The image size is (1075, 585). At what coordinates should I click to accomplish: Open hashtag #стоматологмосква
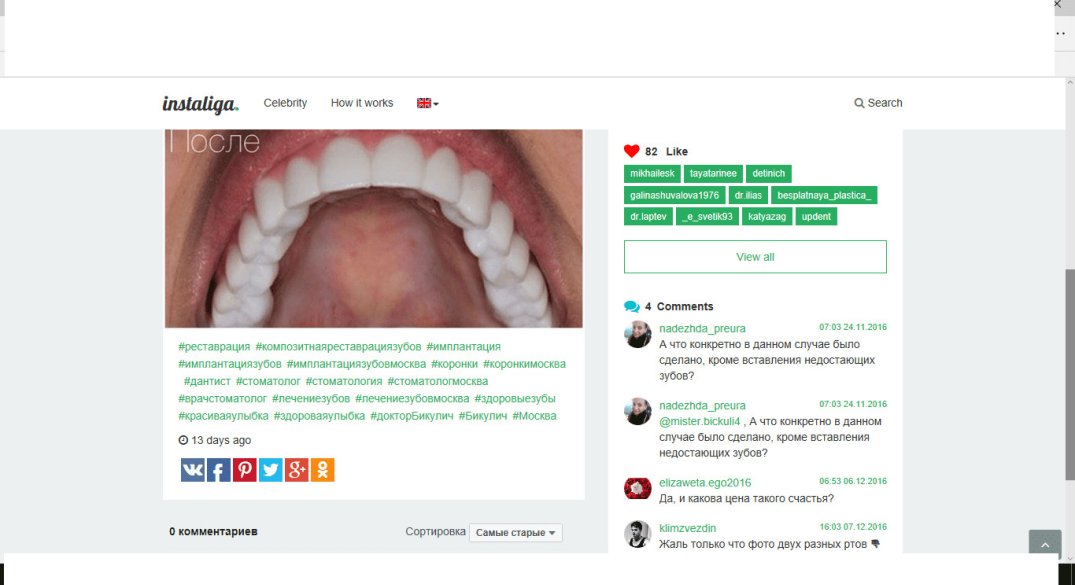pos(437,381)
